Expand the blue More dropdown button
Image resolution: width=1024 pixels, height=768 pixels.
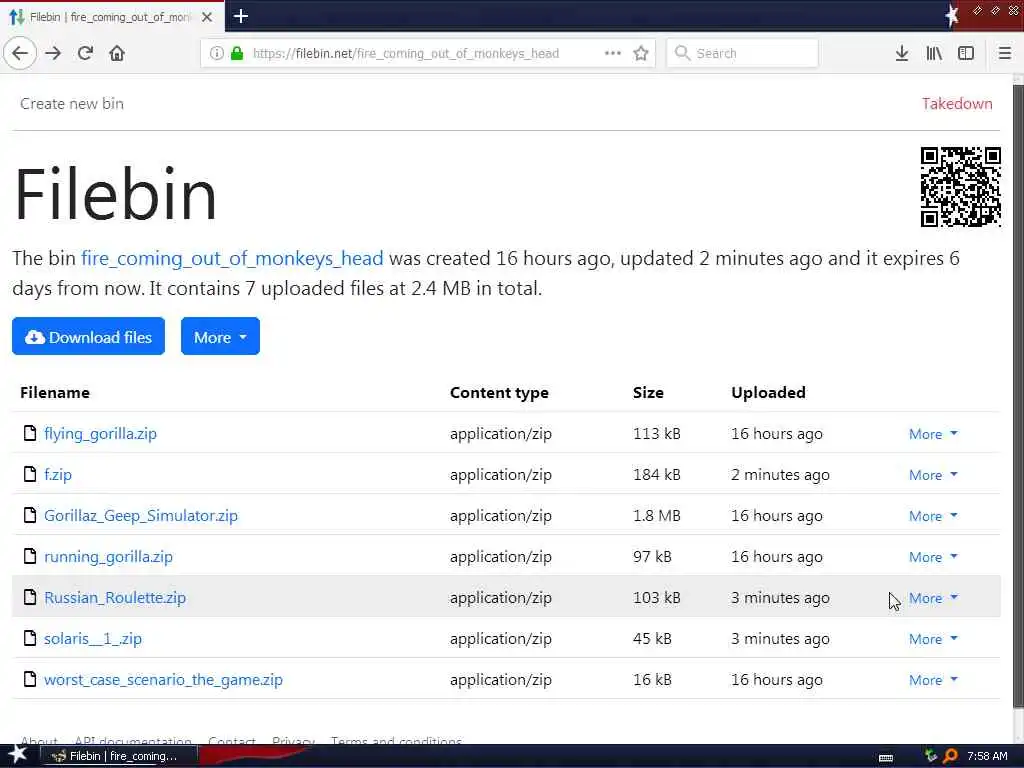point(220,336)
